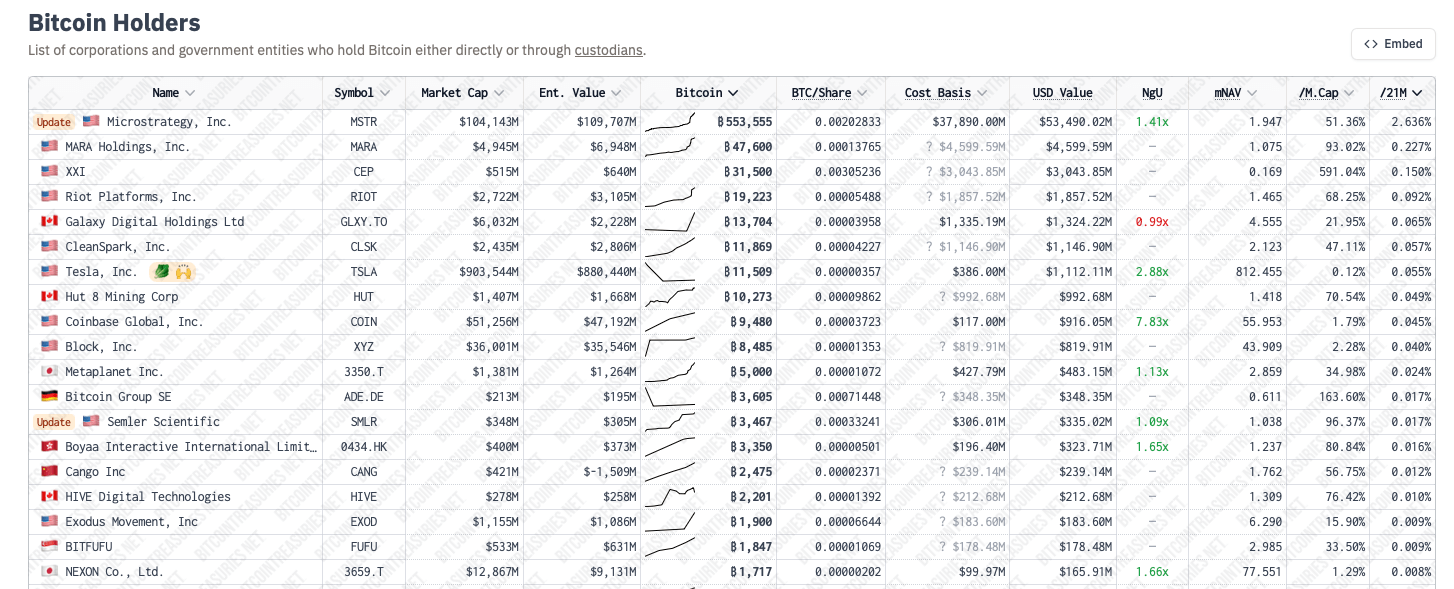The image size is (1454, 589).
Task: Expand the Market Cap column dropdown
Action: [498, 93]
